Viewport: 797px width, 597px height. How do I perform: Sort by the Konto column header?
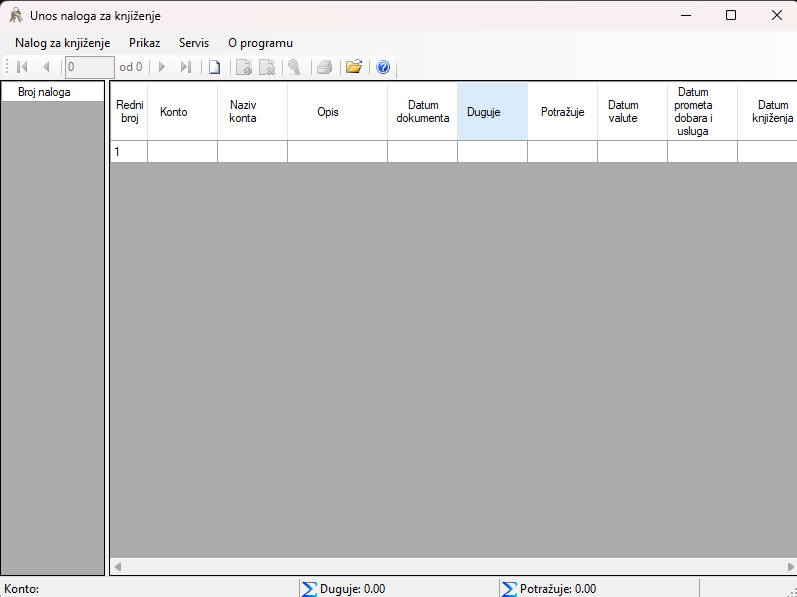click(182, 112)
